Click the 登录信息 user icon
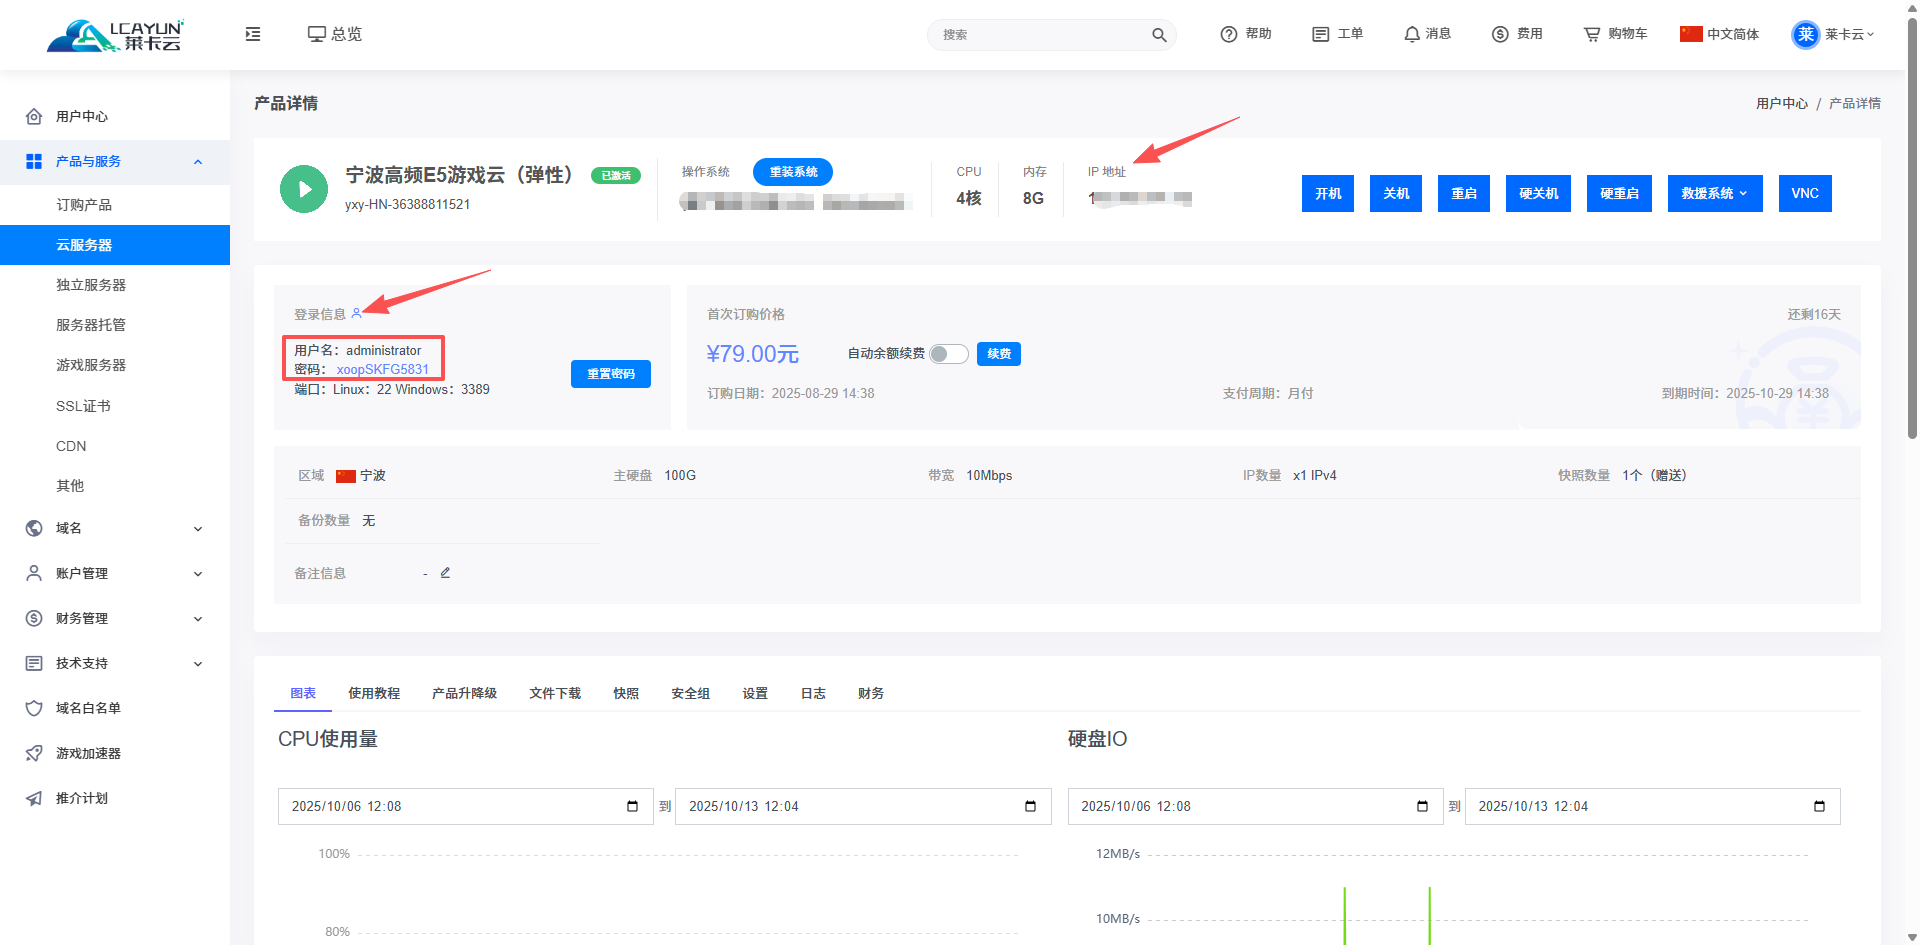1920x945 pixels. (x=357, y=314)
